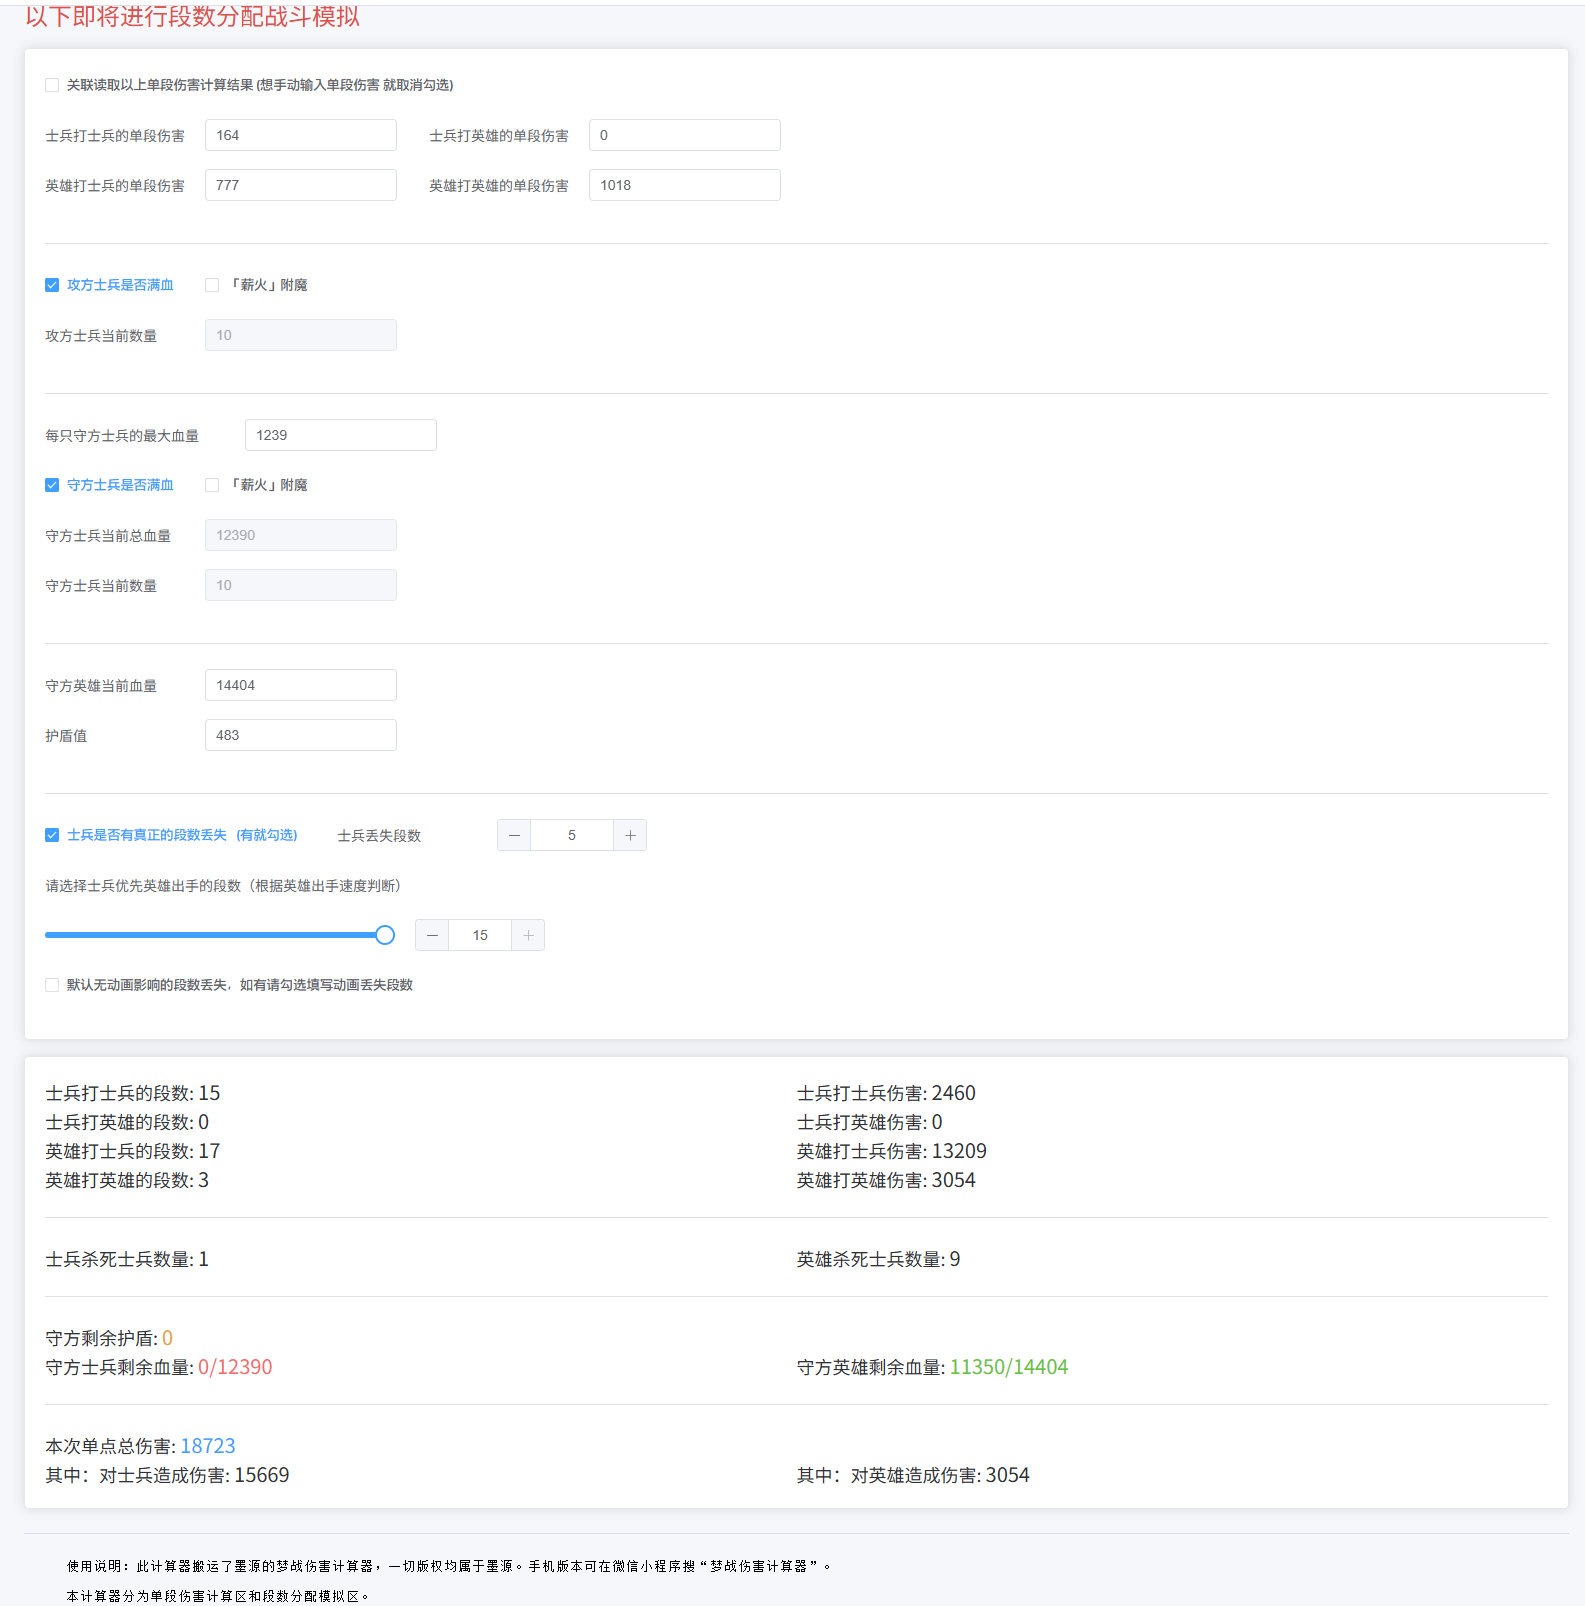
Task: Increase 士兵丢失段数 with plus button
Action: (630, 835)
